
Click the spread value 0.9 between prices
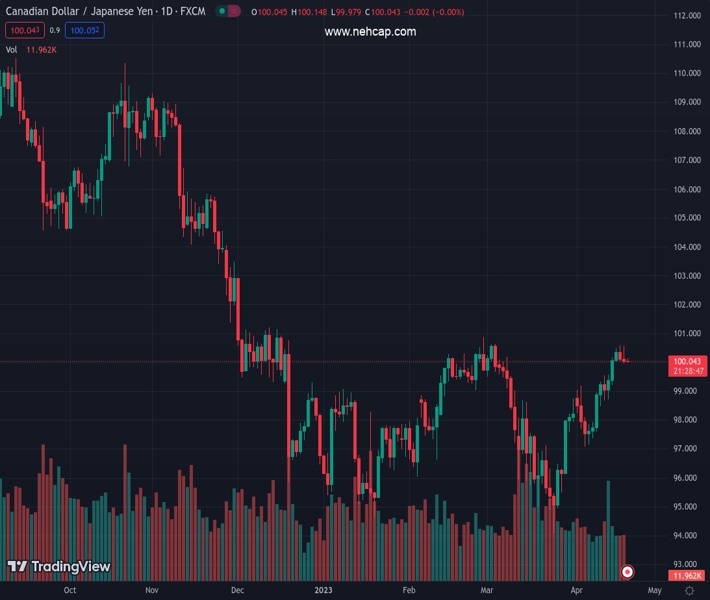55,31
